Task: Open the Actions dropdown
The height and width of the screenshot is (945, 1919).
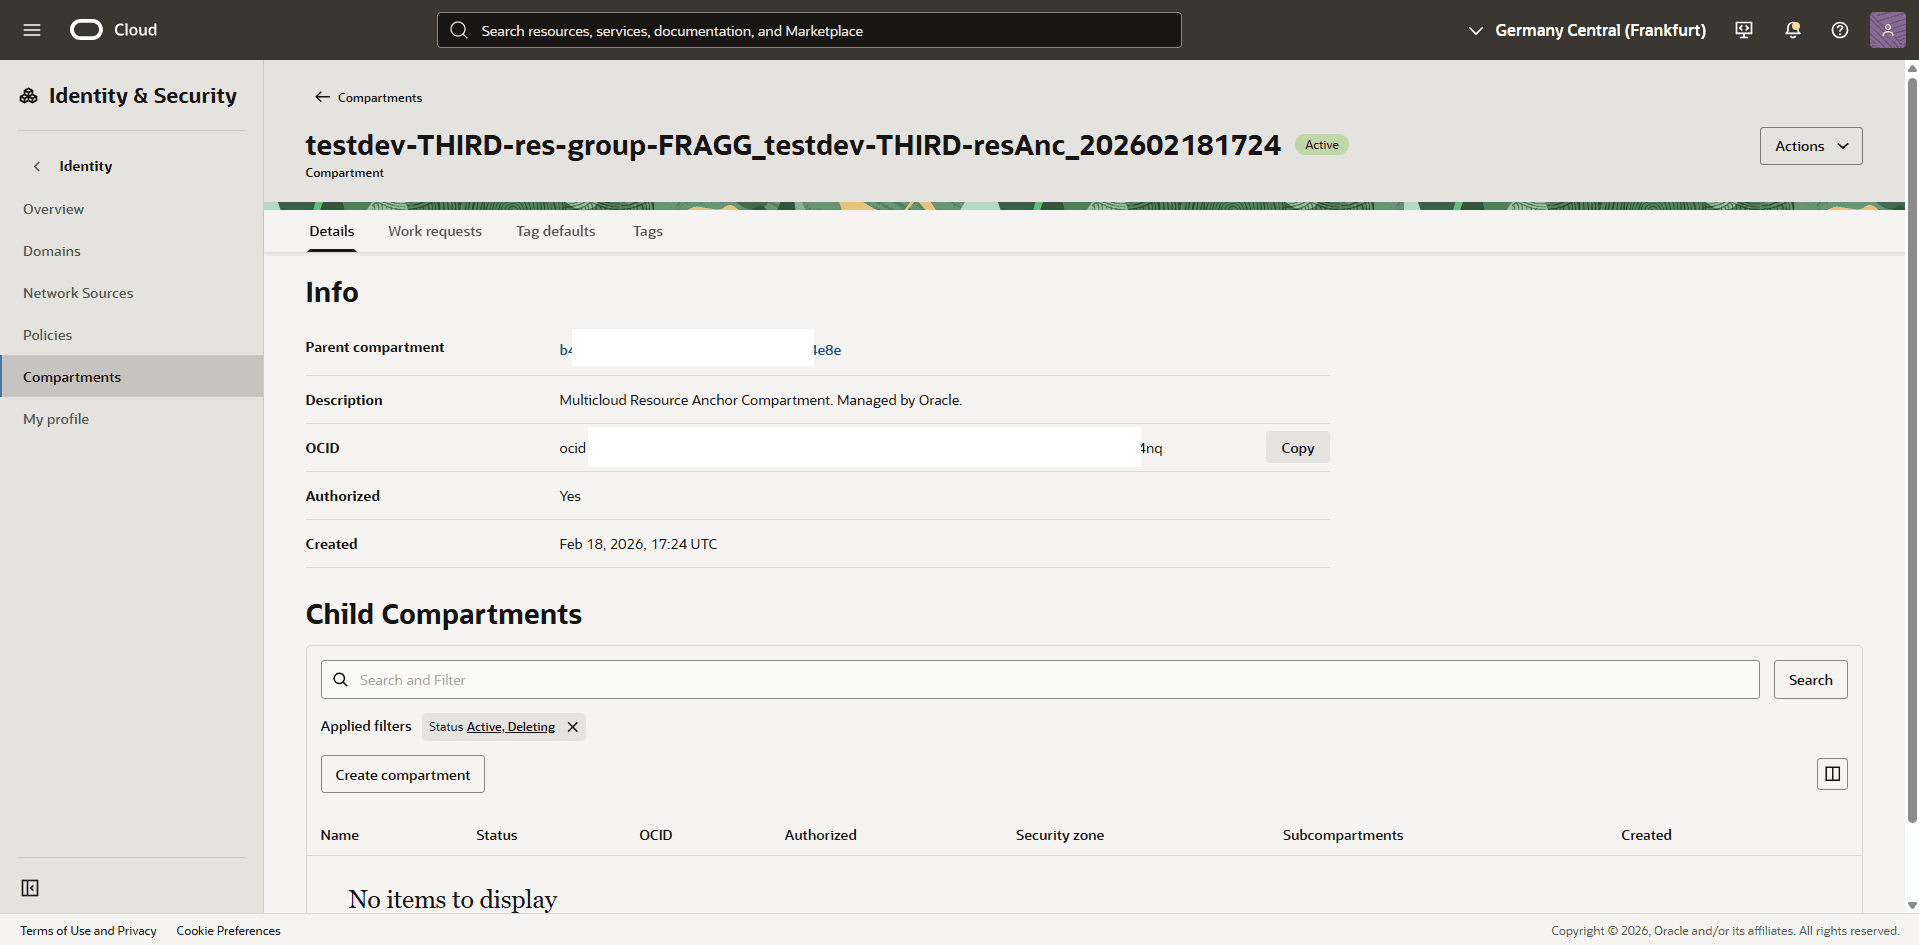Action: pos(1811,146)
